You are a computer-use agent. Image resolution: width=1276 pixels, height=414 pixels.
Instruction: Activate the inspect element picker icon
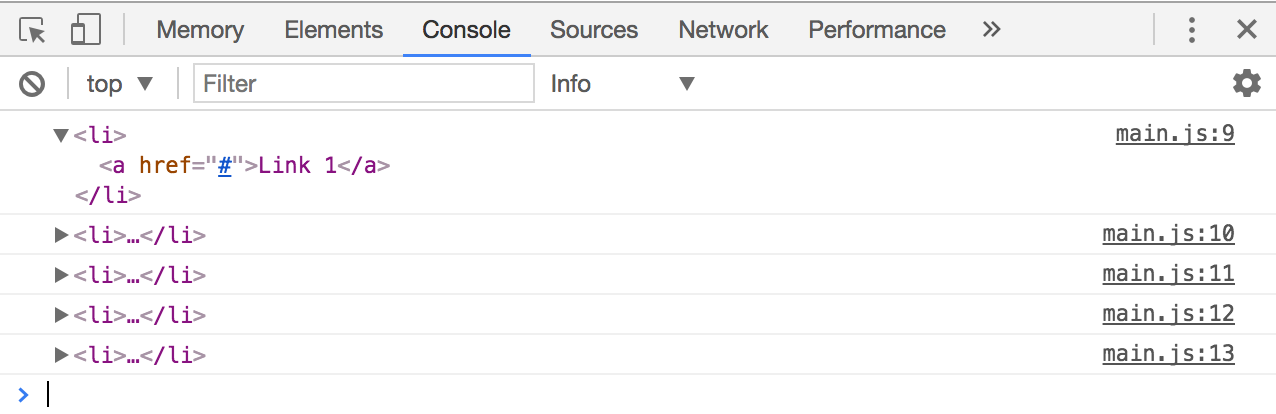pos(32,30)
